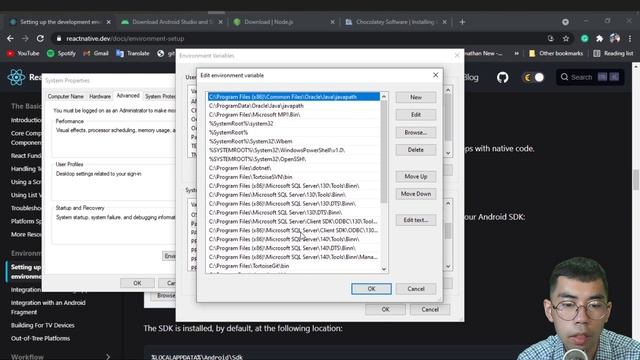Show hidden bookmarks overflow chevron
The image size is (640, 360).
click(516, 53)
